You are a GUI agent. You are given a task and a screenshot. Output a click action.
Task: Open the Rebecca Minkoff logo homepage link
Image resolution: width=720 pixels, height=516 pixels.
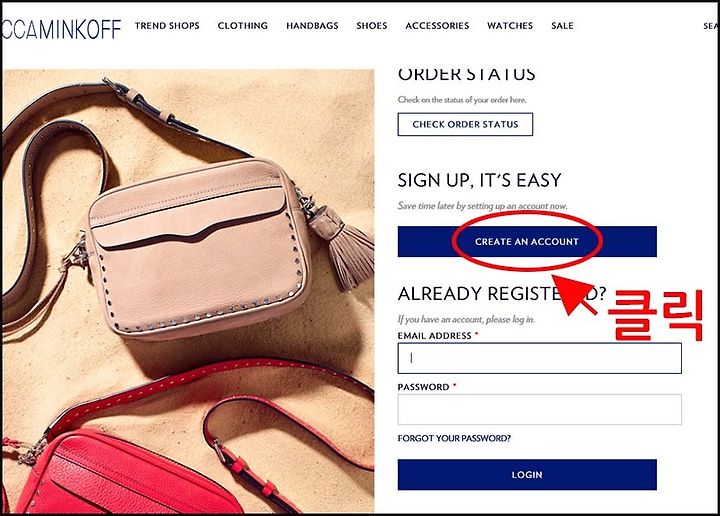[x=62, y=28]
